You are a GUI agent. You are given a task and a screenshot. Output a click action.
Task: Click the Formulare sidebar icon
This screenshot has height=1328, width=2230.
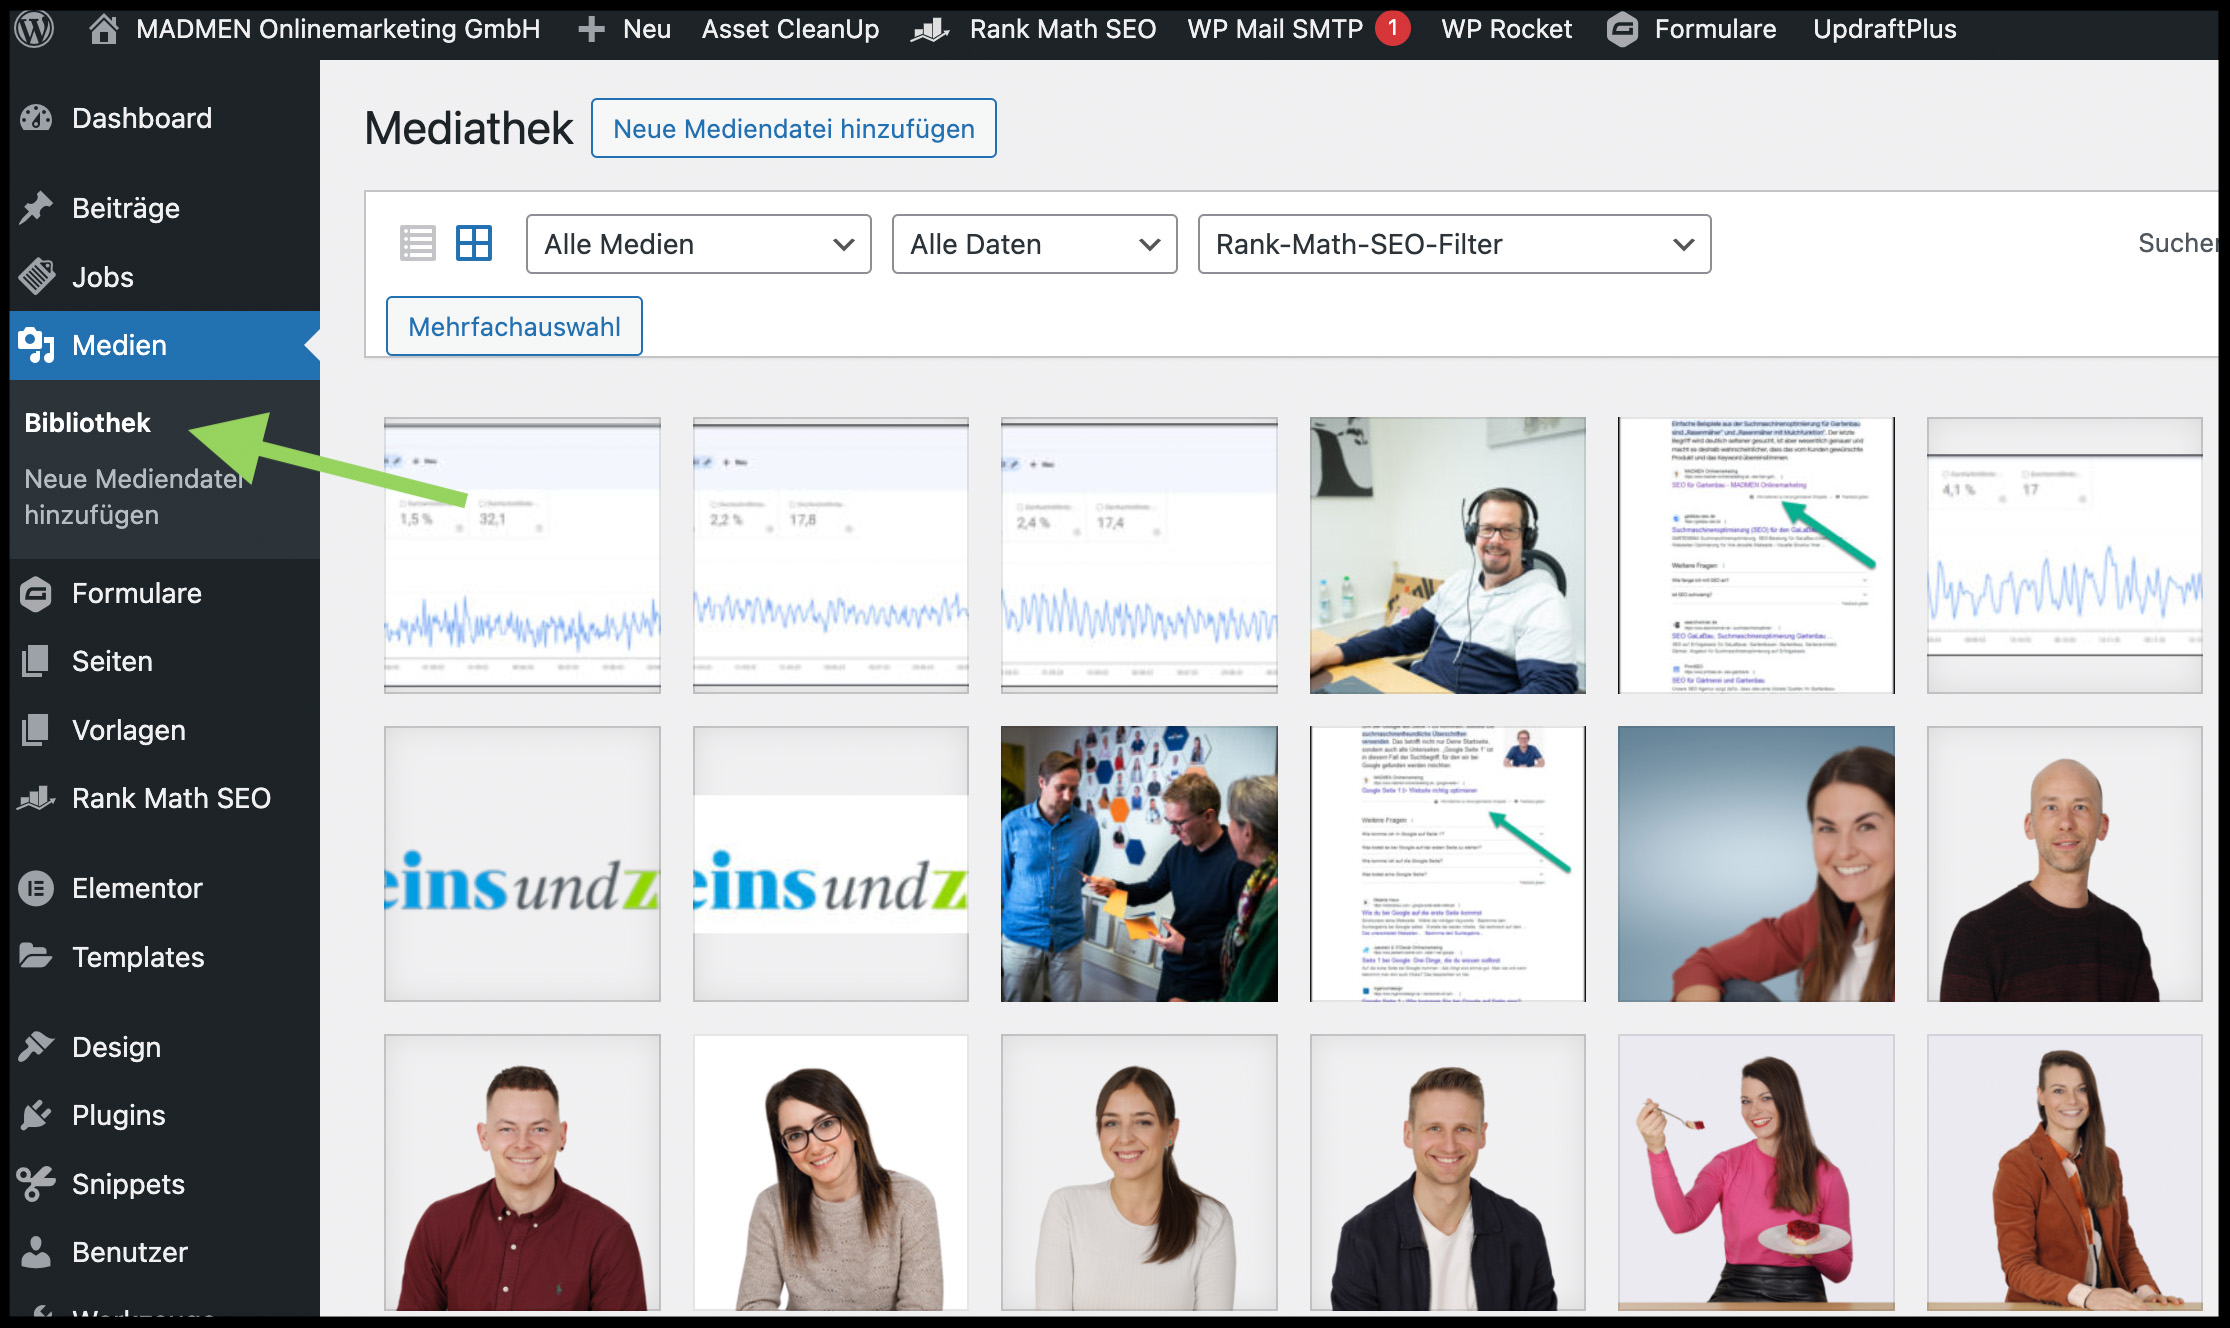[x=36, y=593]
